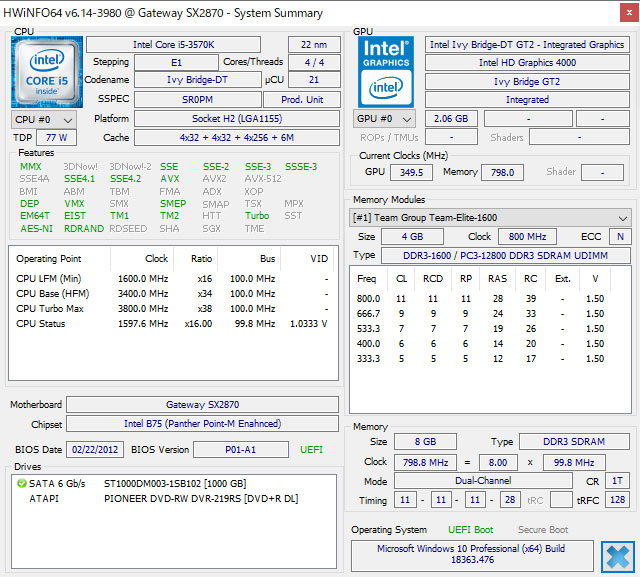Expand the Team Group Team-Elite-1600 memory module dropdown
The image size is (640, 577).
[x=490, y=217]
